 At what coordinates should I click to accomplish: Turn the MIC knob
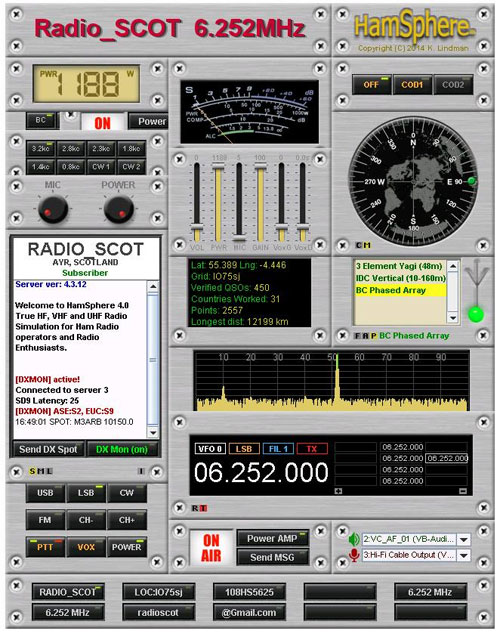[53, 209]
